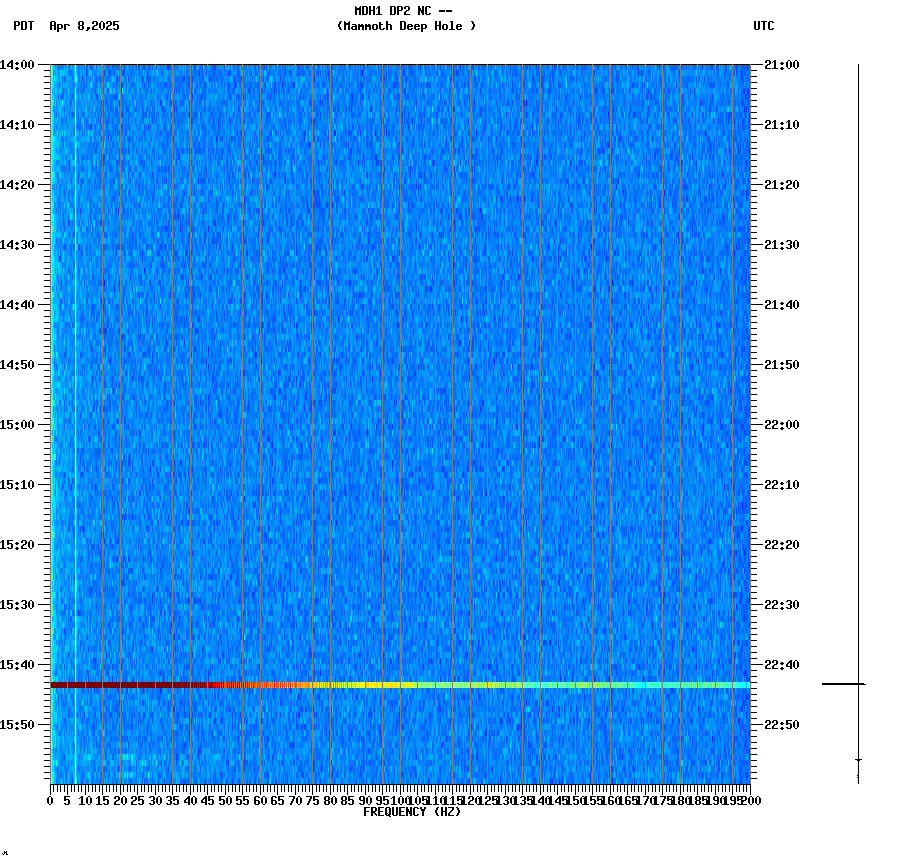Viewport: 902px width, 864px height.
Task: Click the FREQUENCY (HZ) axis title
Action: (x=413, y=811)
